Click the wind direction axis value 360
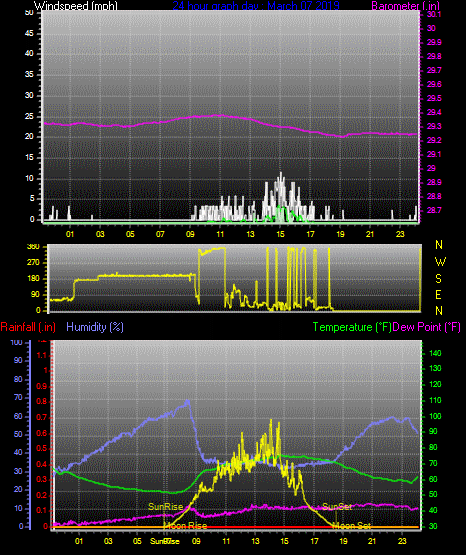Image resolution: width=466 pixels, height=555 pixels. pos(33,247)
